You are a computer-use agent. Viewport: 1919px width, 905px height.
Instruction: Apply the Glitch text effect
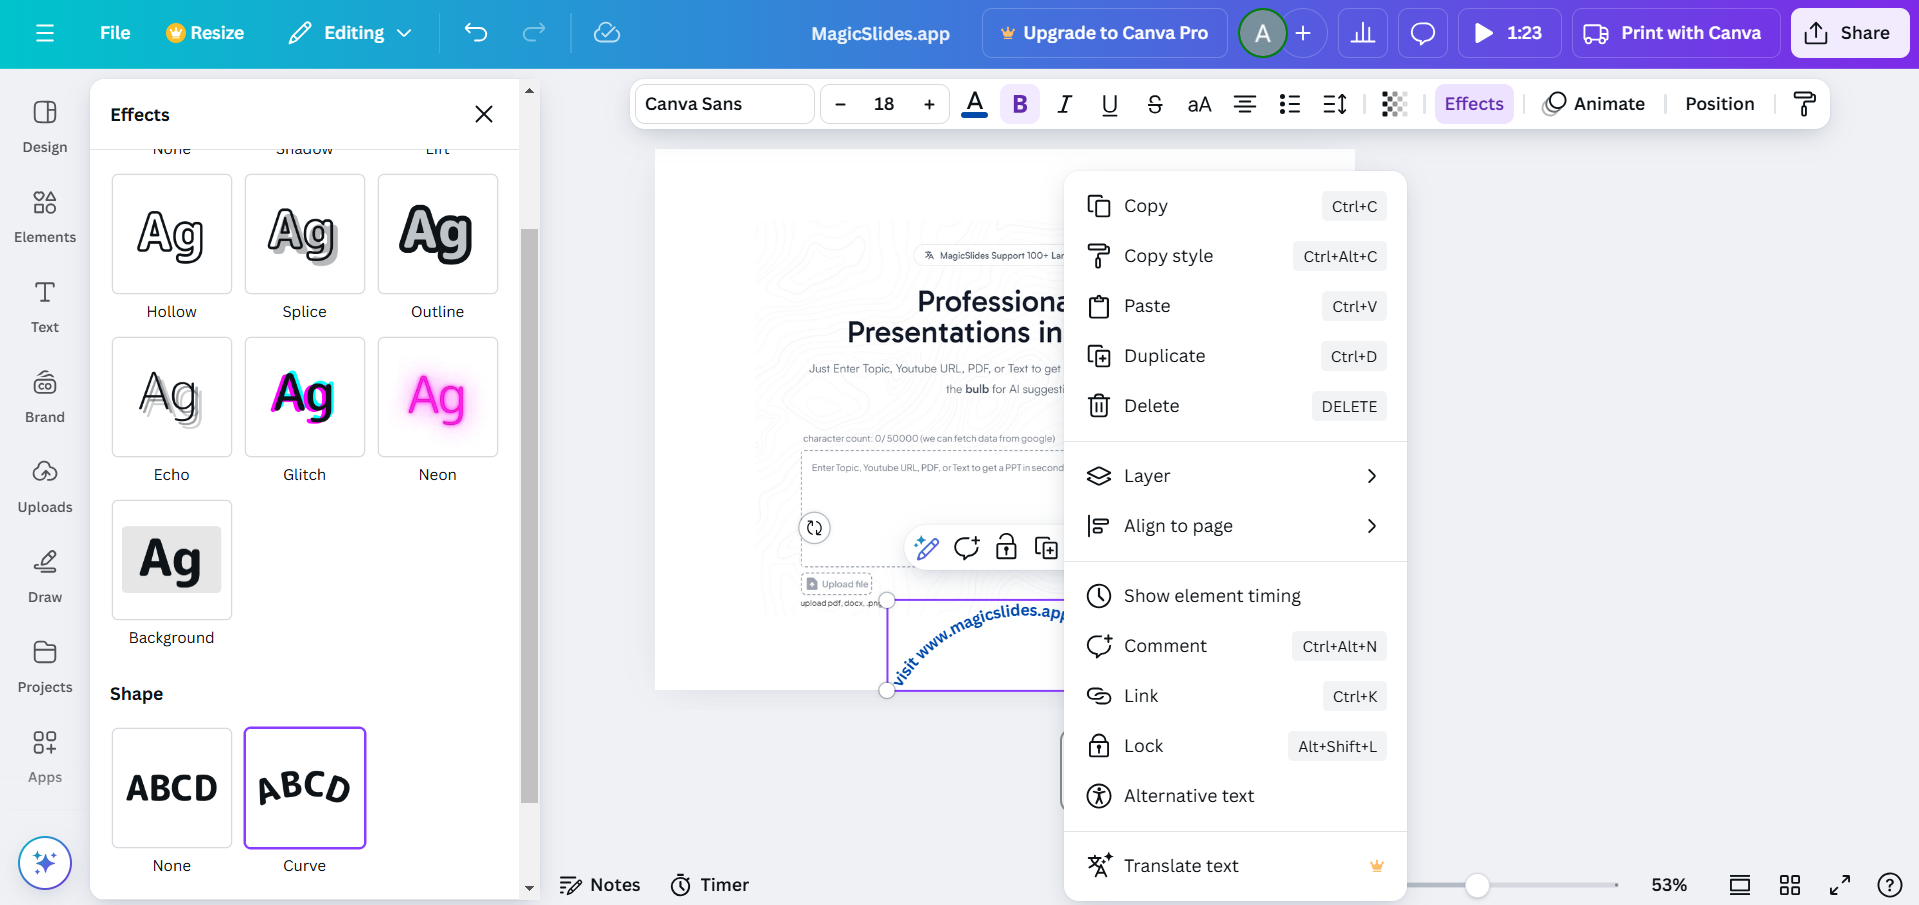(305, 397)
